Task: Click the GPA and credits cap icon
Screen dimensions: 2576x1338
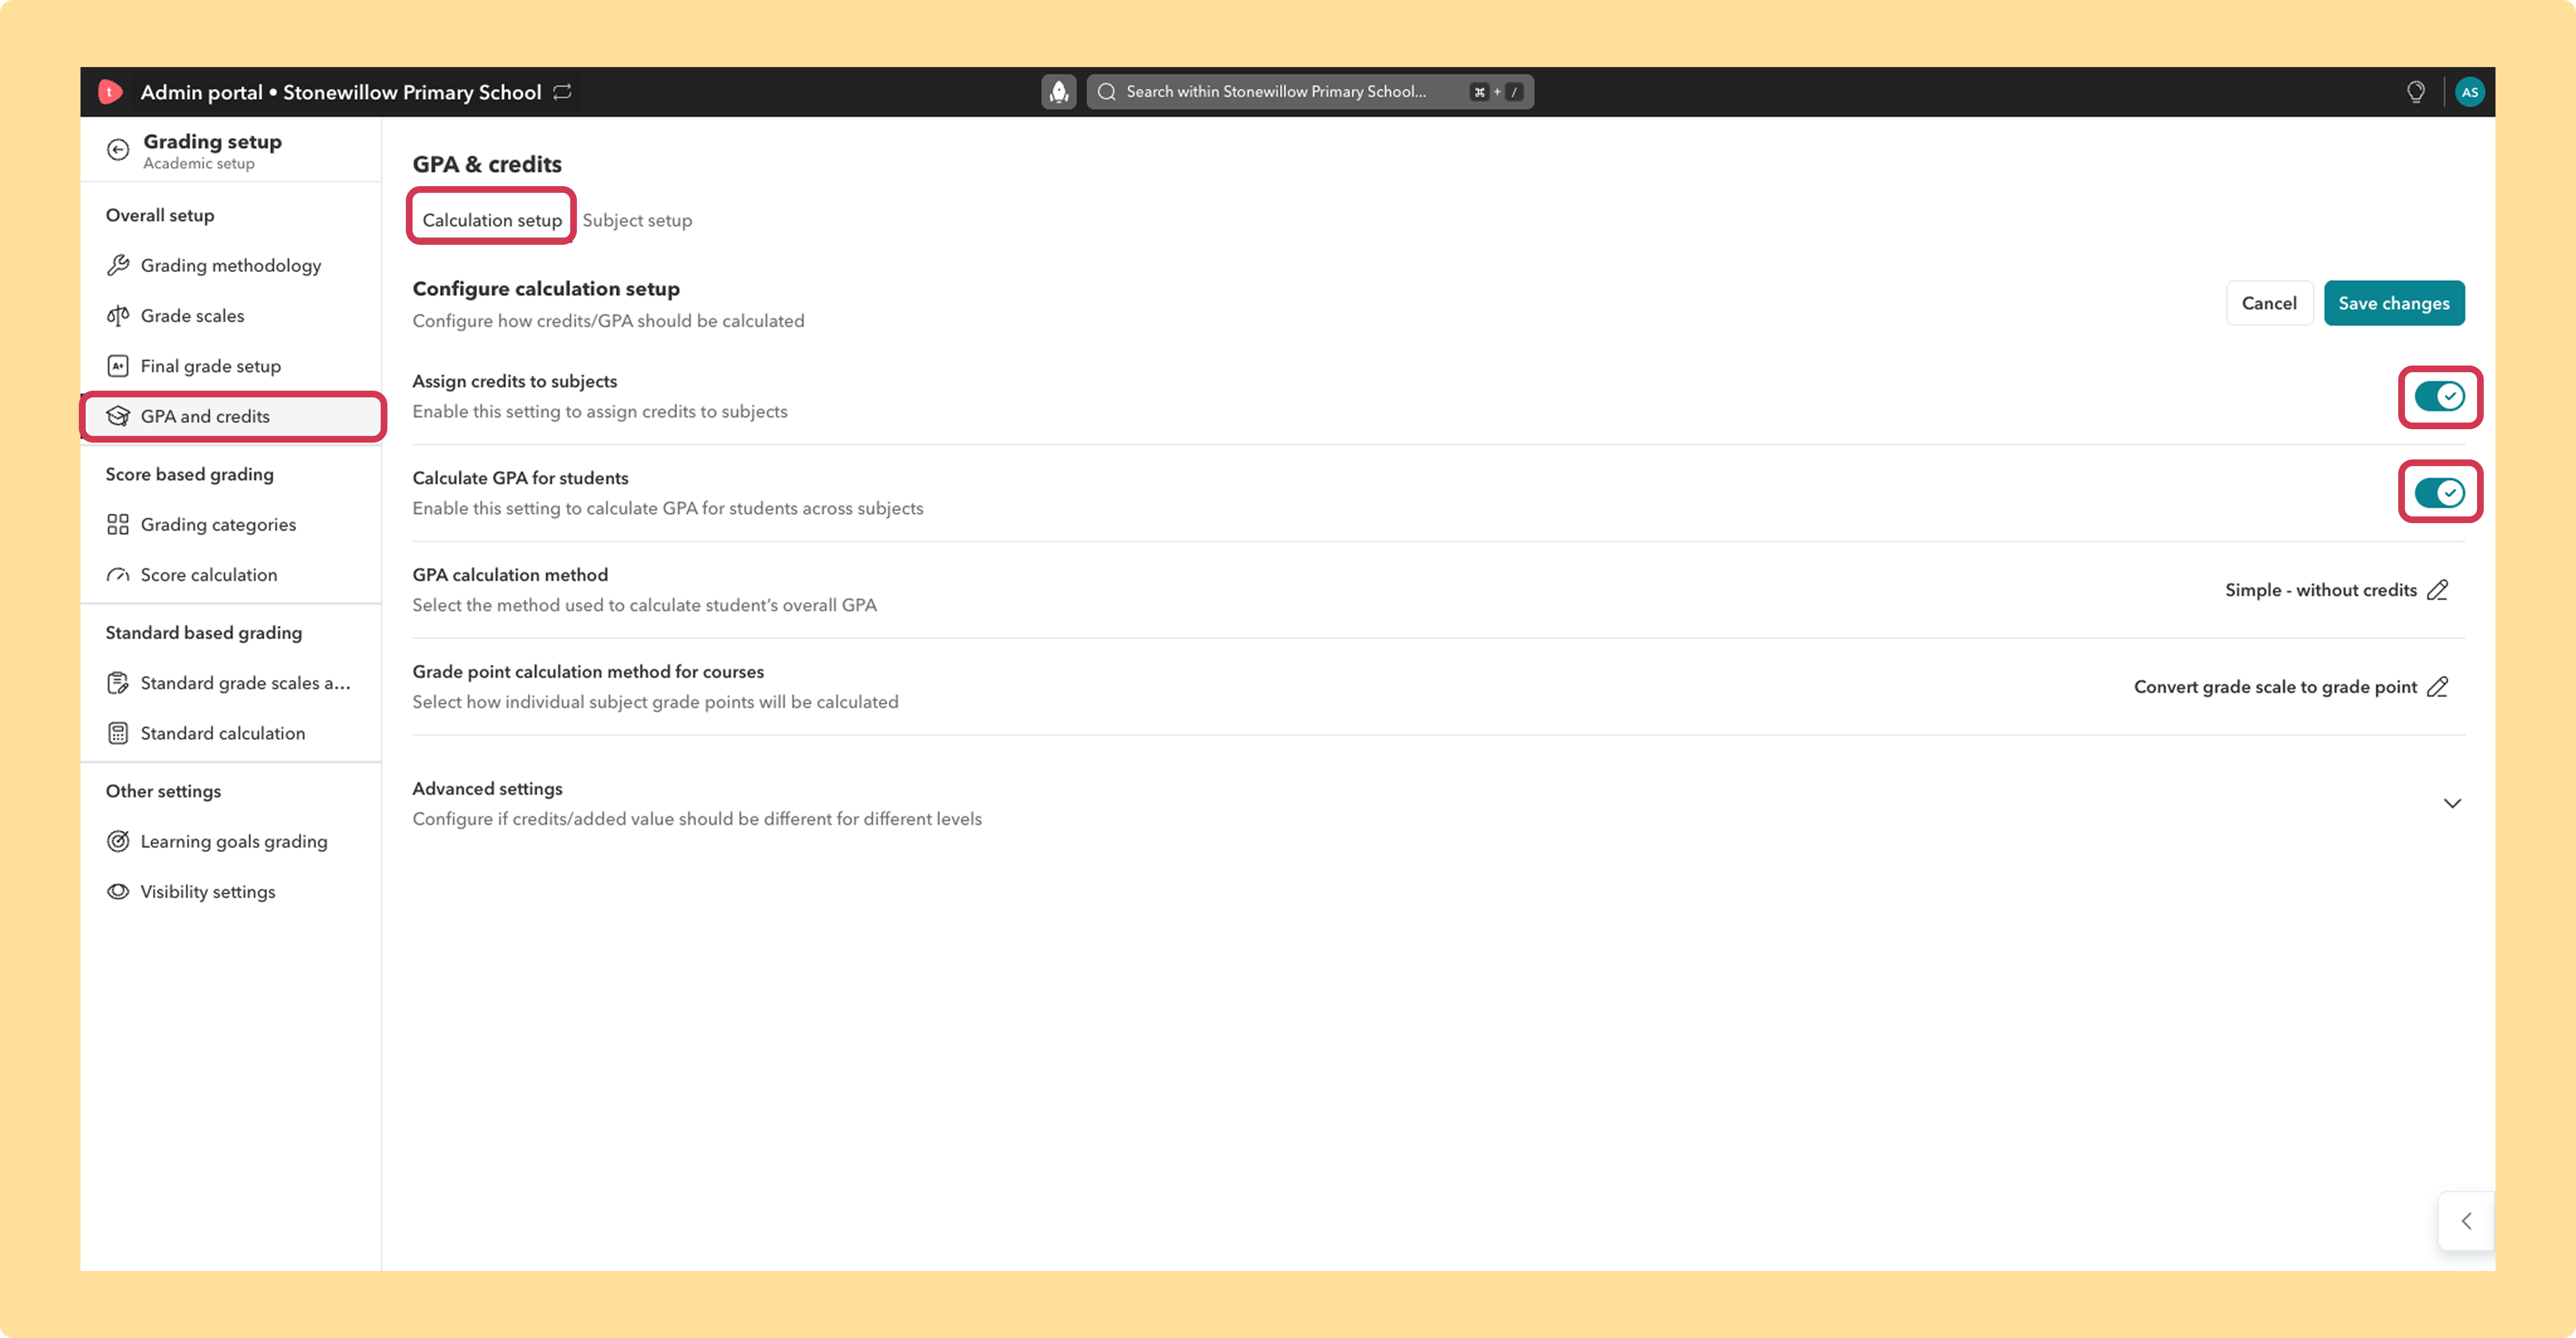Action: [x=118, y=416]
